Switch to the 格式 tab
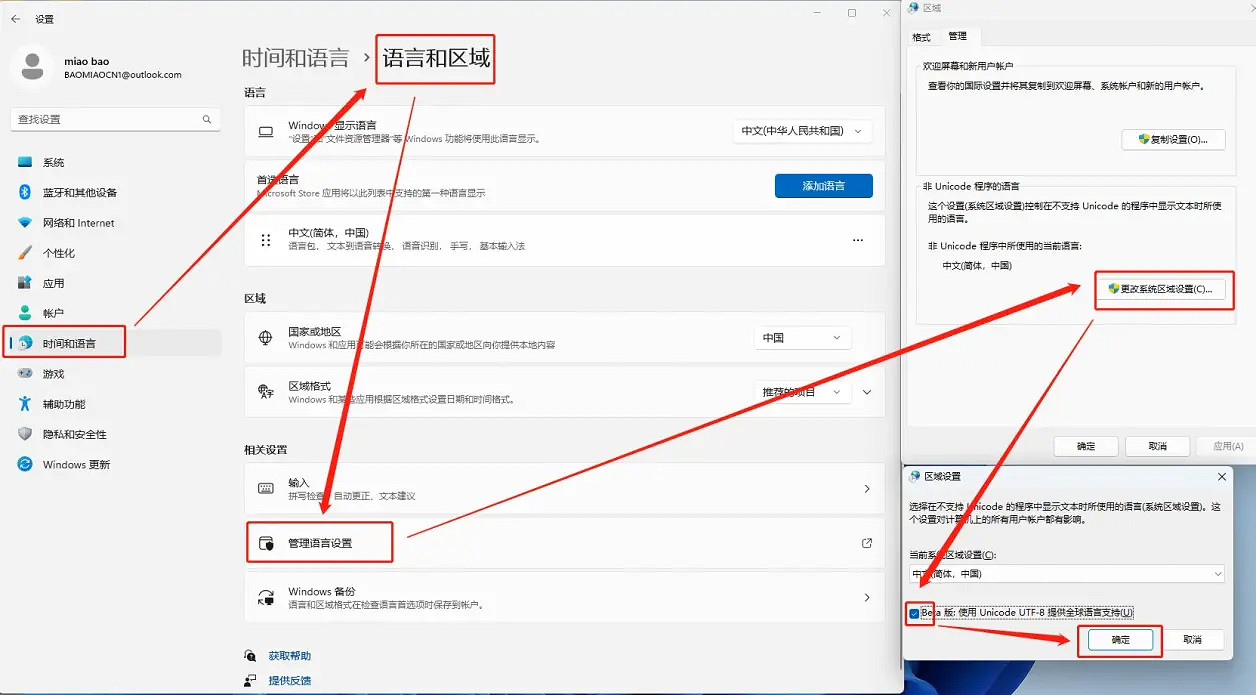Screen dimensions: 1256x695 pos(921,37)
